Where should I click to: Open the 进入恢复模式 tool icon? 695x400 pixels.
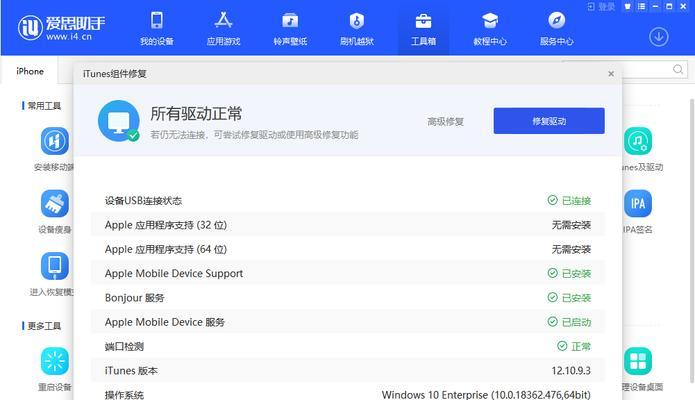tap(55, 266)
